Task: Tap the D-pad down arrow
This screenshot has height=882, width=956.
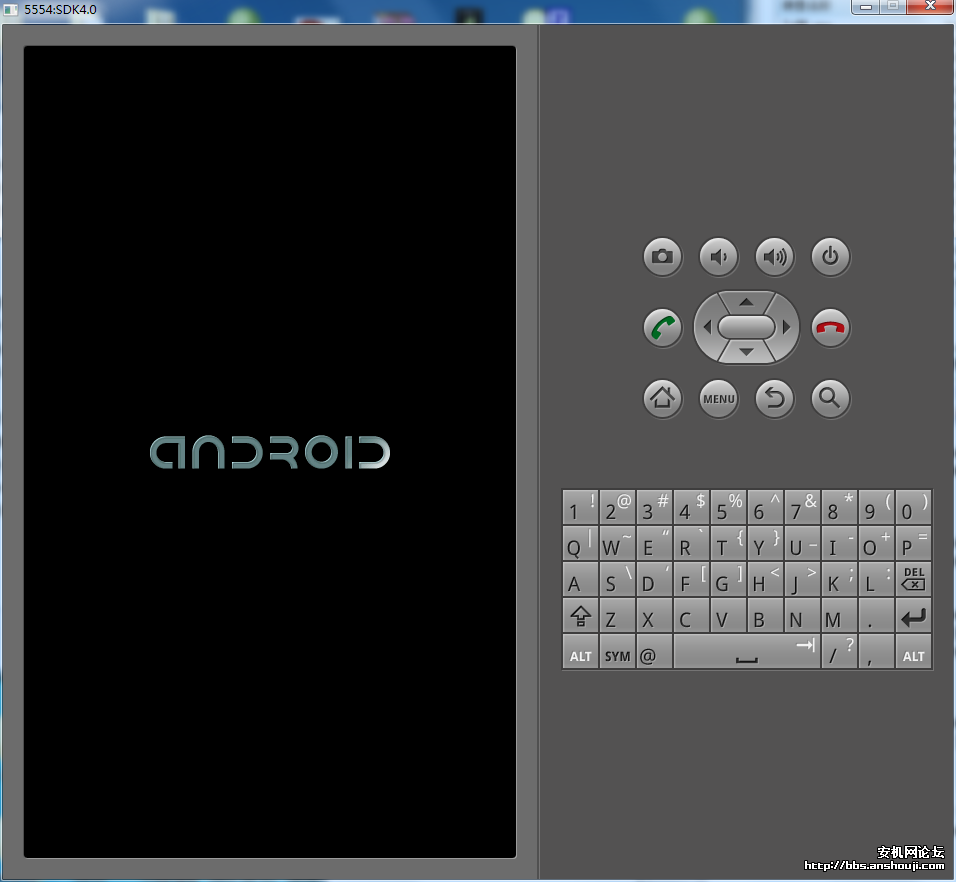Action: (x=746, y=352)
